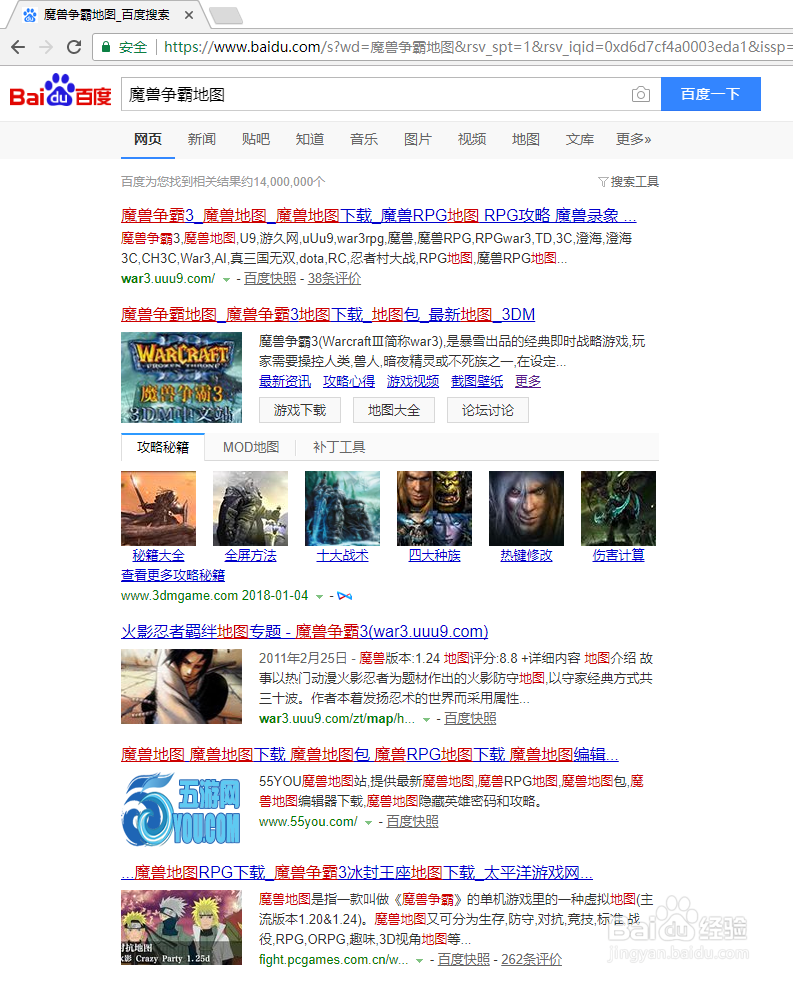Open the 秘籍大全 text link
This screenshot has height=981, width=793.
158,555
